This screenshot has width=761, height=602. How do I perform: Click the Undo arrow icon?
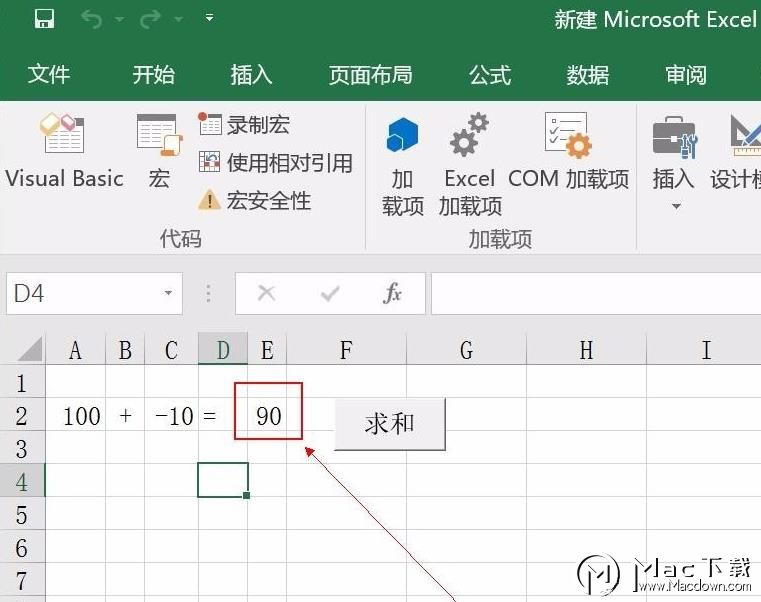(x=92, y=19)
